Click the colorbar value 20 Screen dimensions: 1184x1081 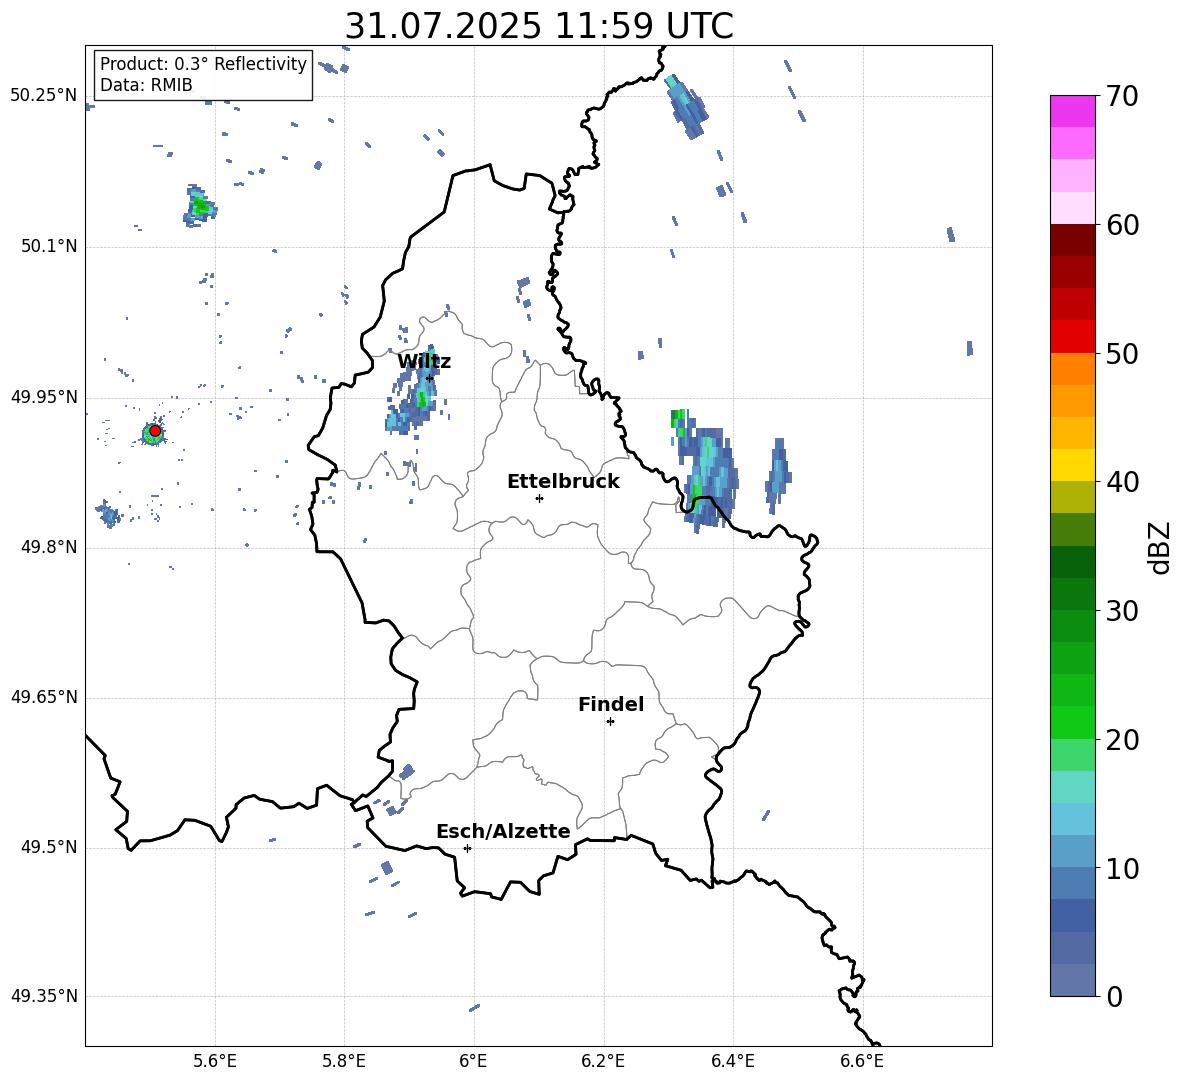coord(1122,739)
